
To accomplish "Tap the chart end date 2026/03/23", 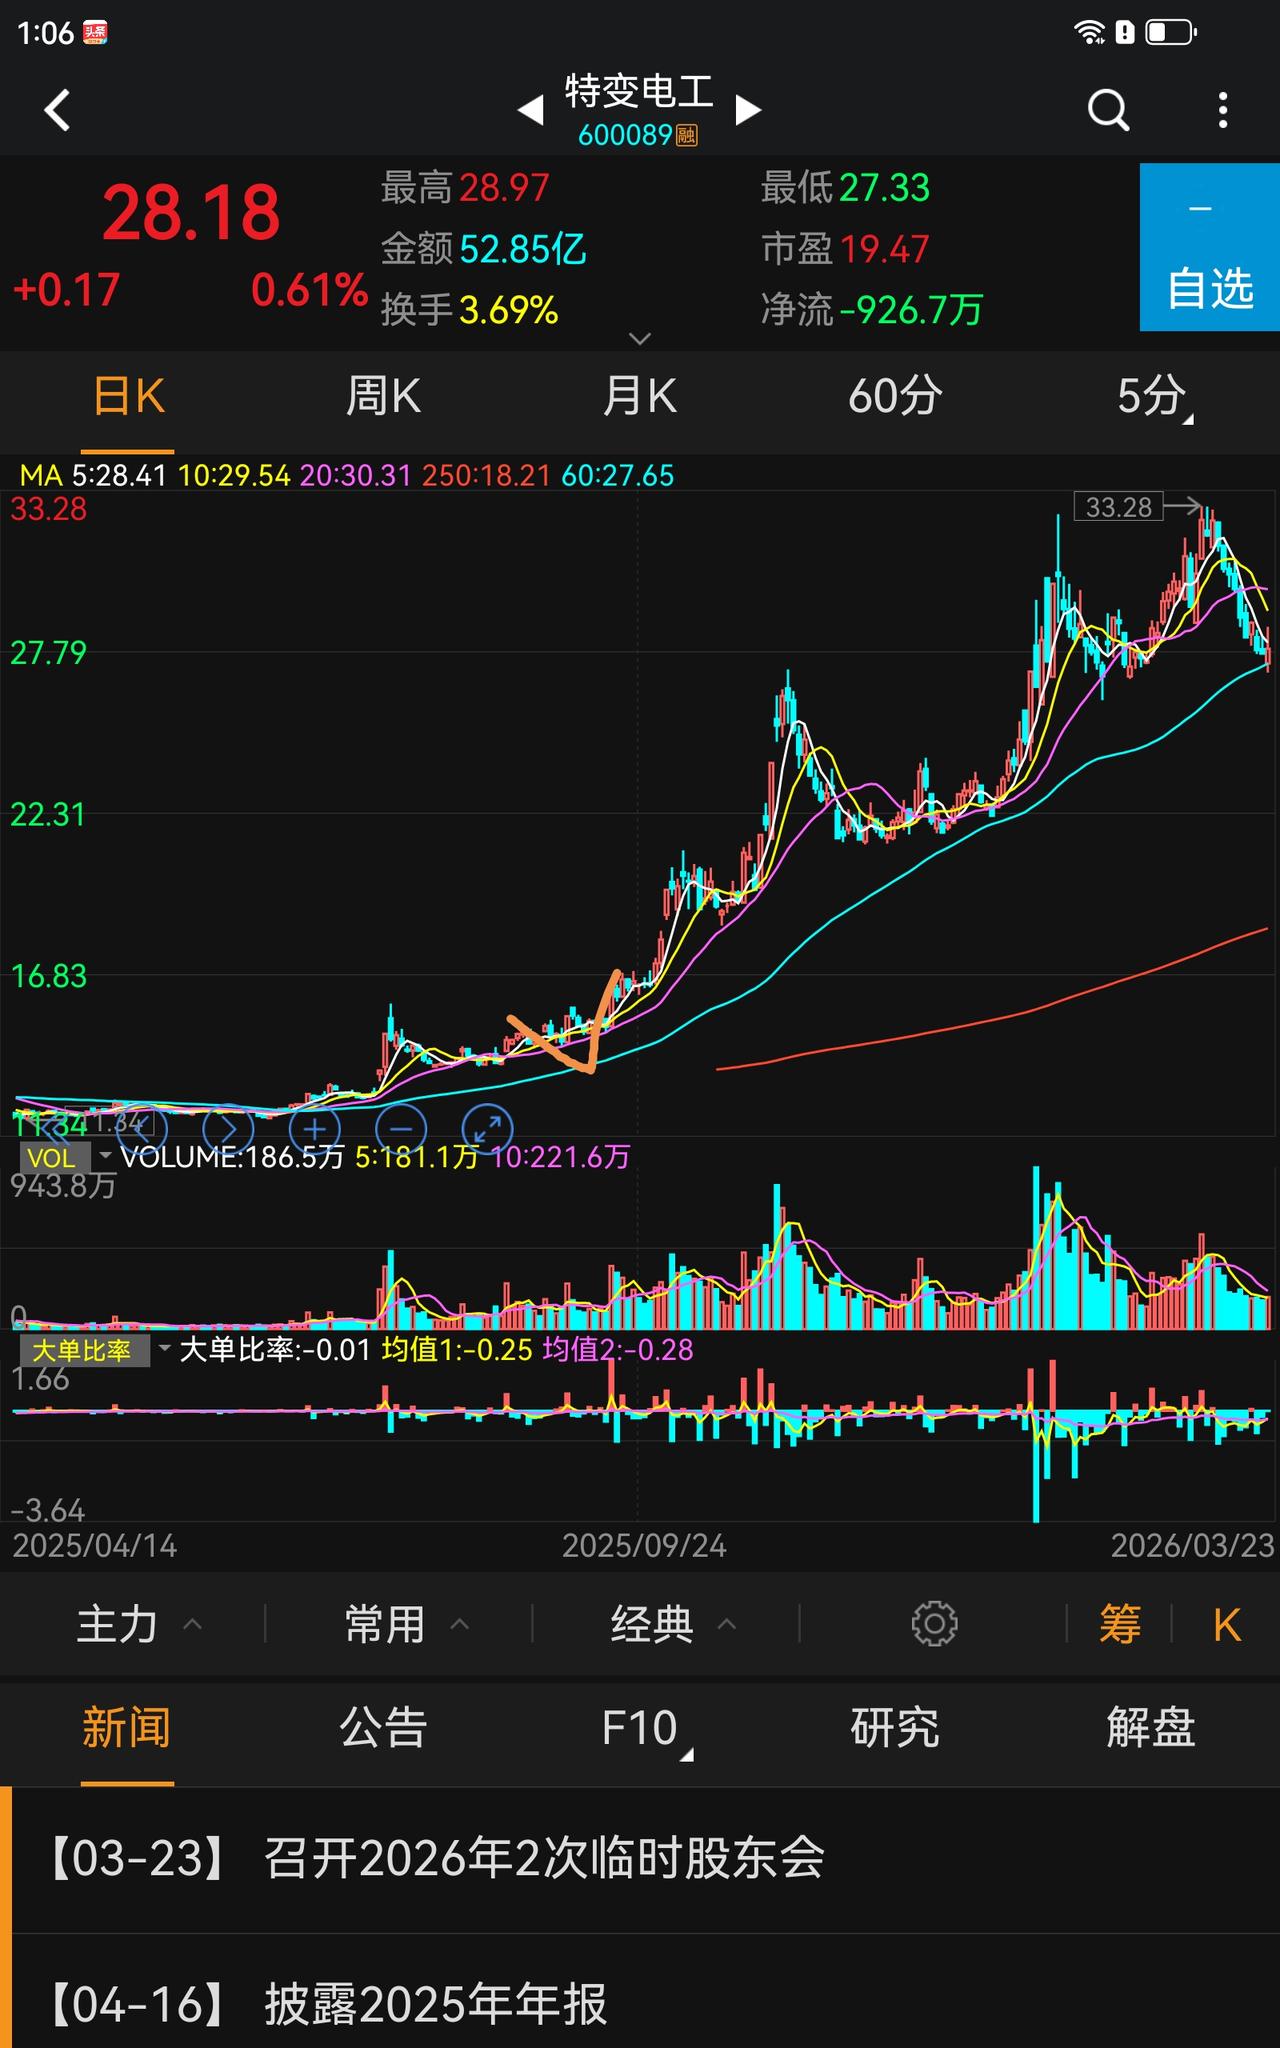I will pos(1193,1546).
